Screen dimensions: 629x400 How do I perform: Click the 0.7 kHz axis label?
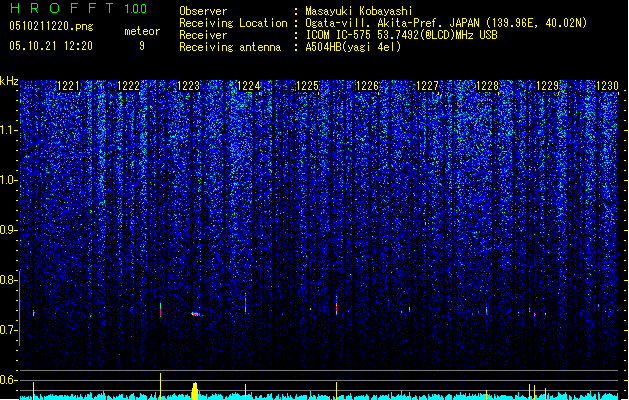coord(8,330)
